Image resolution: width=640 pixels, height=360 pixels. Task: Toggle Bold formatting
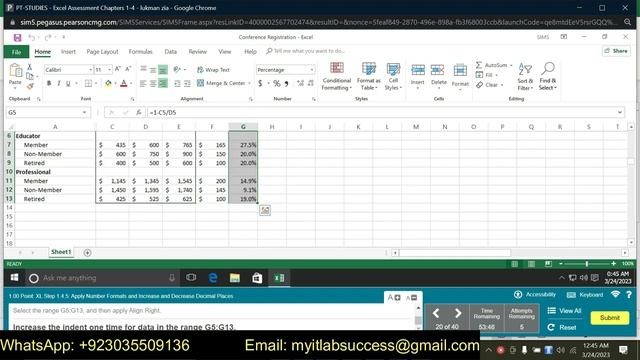point(49,83)
